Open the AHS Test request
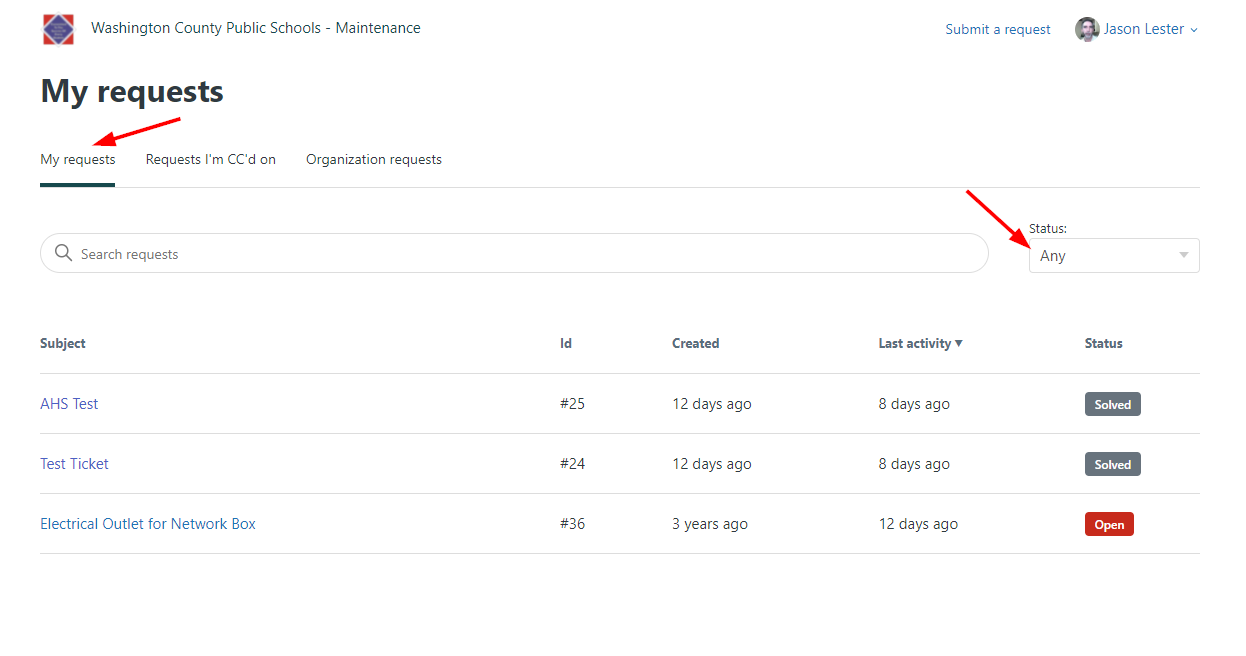This screenshot has width=1246, height=656. click(69, 404)
